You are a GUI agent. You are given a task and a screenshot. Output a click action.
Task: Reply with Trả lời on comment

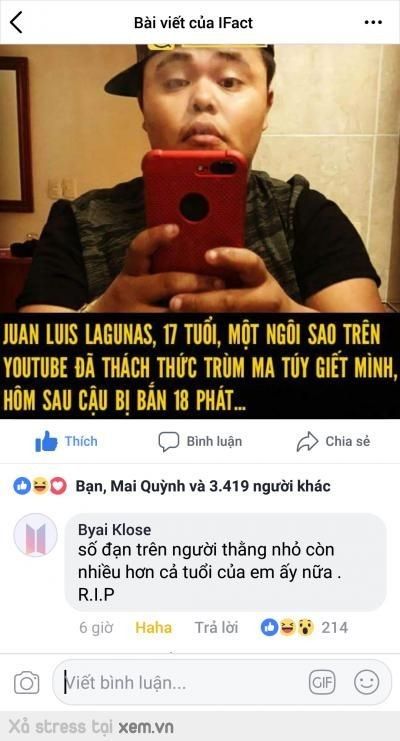pos(217,628)
